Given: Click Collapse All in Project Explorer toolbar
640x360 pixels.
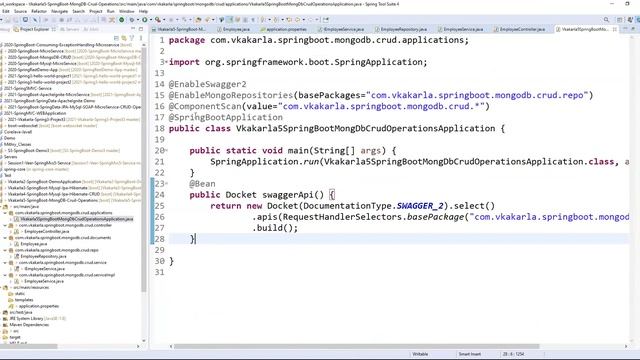Looking at the screenshot, I should click(116, 38).
